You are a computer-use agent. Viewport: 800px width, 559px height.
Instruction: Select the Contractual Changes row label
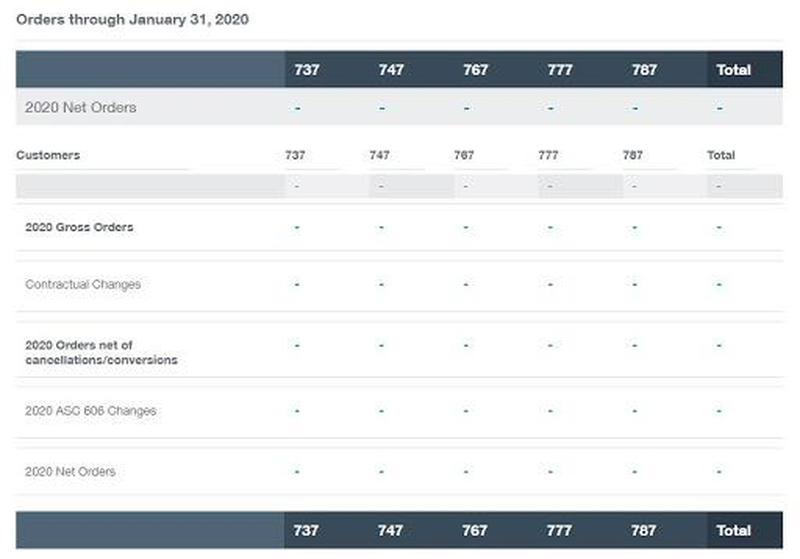pyautogui.click(x=83, y=284)
